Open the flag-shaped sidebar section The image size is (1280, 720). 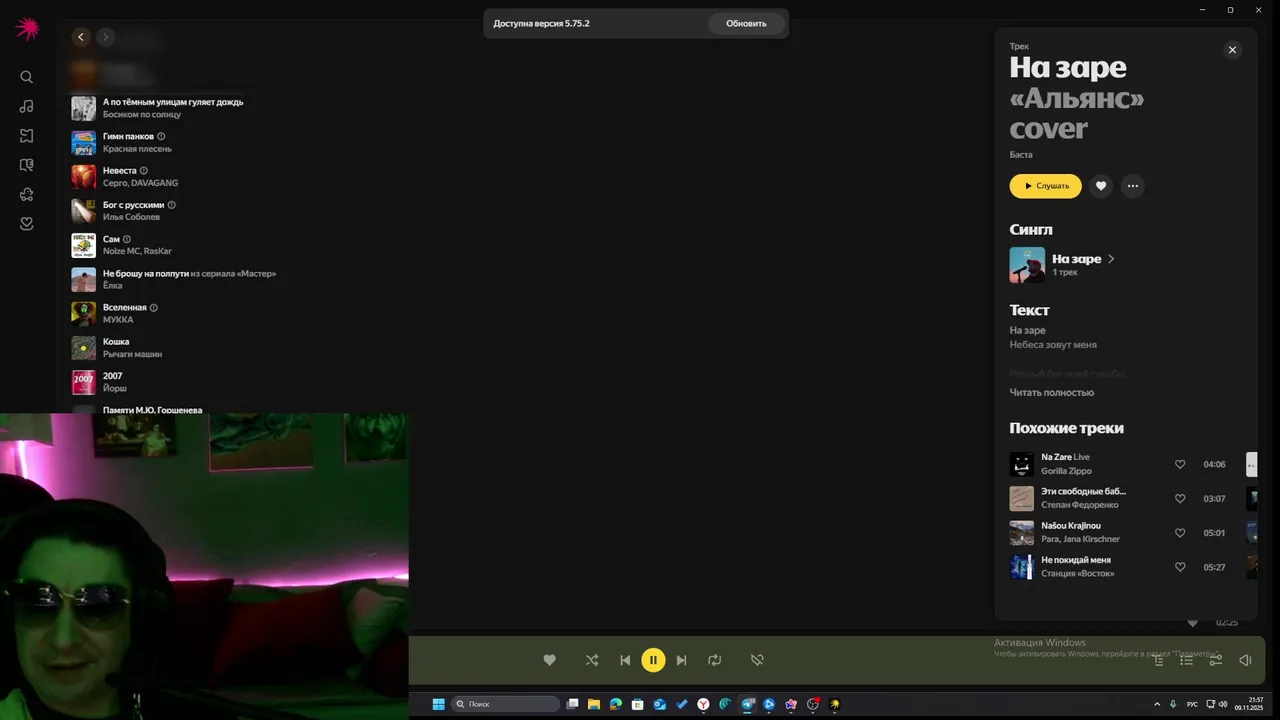coord(27,136)
